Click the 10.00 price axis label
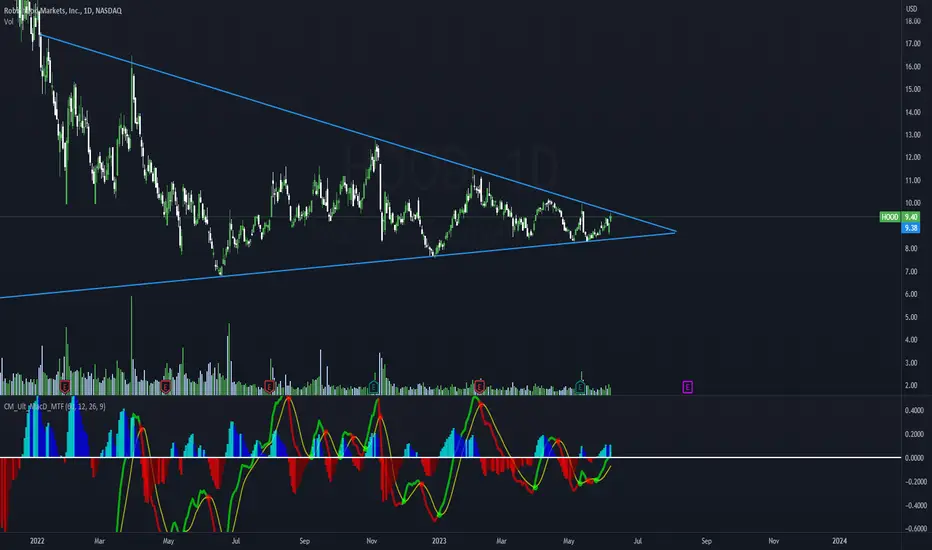The image size is (932, 550). (x=912, y=203)
